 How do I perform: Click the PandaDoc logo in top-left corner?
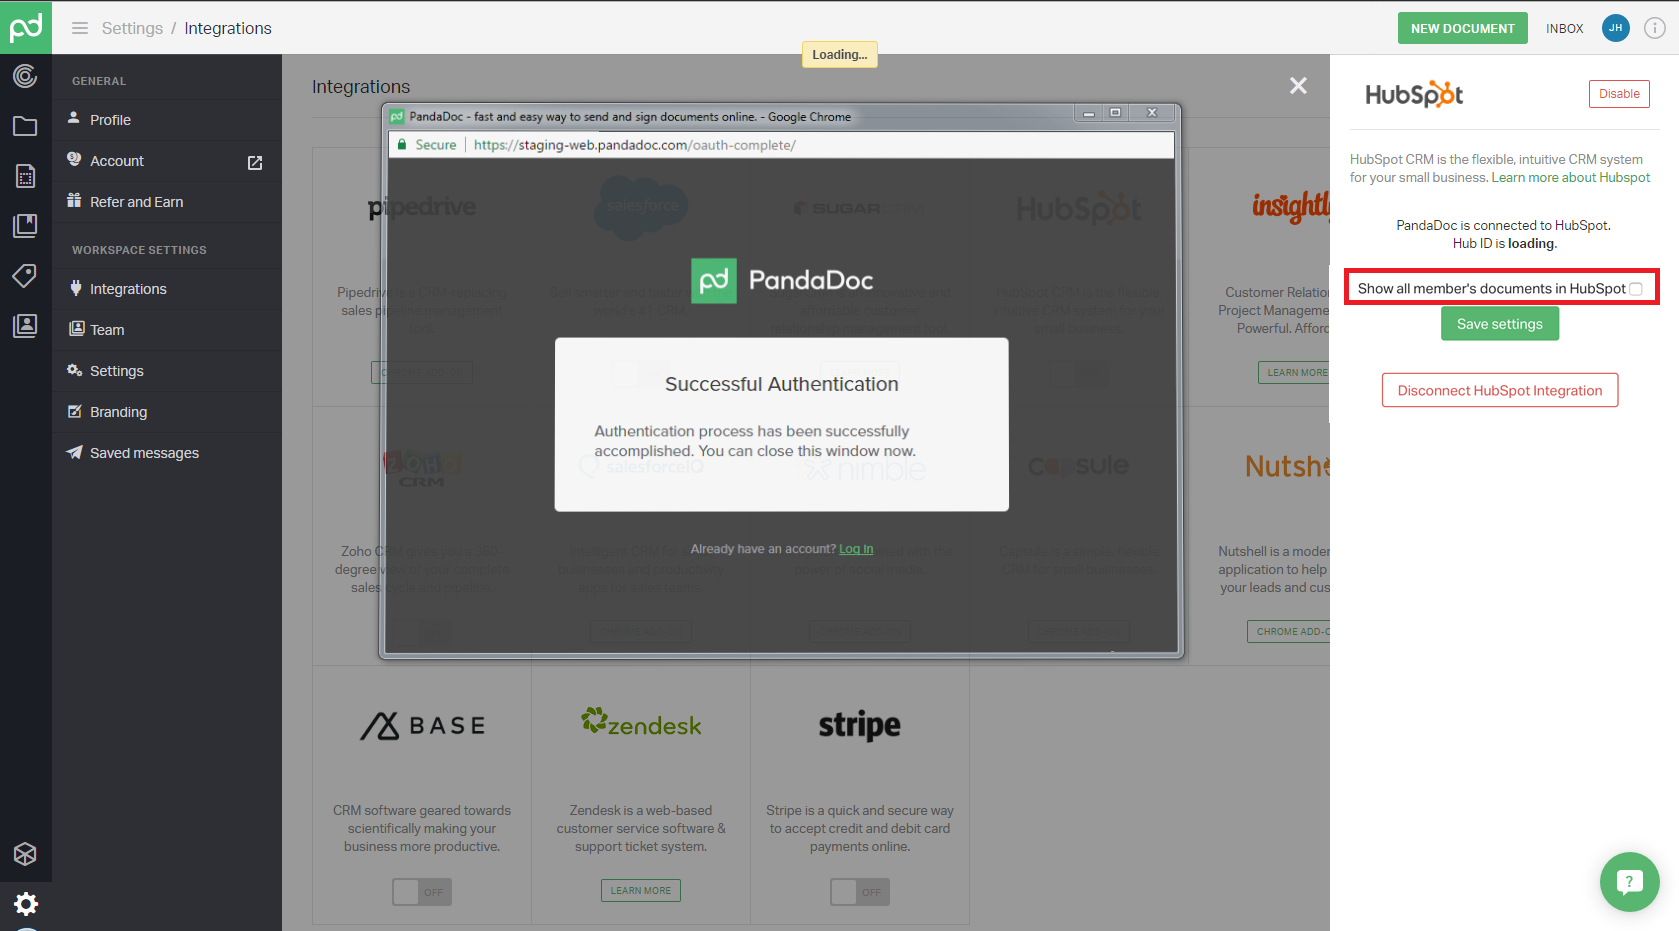point(26,27)
